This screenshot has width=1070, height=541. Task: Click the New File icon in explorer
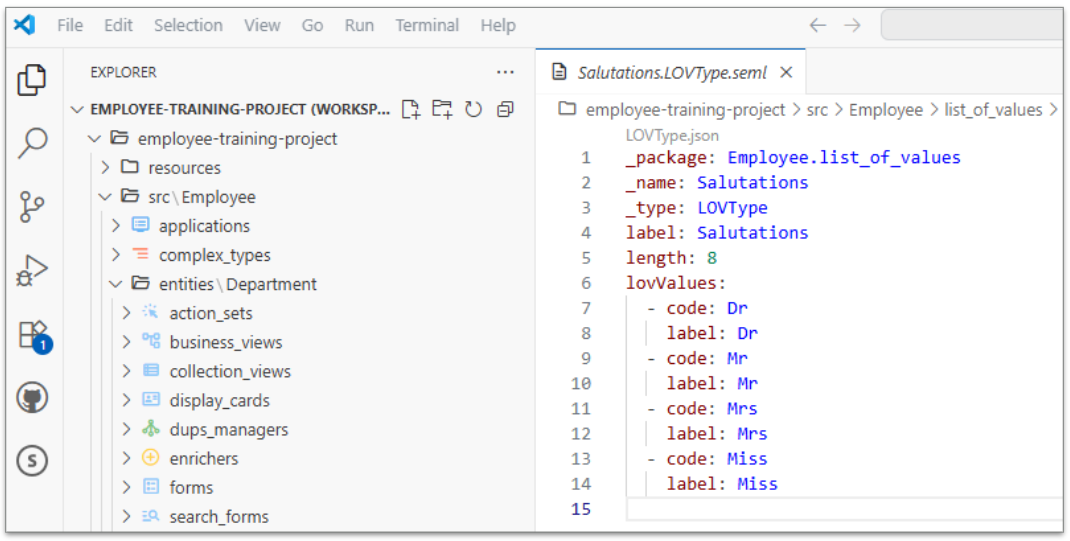tap(411, 109)
